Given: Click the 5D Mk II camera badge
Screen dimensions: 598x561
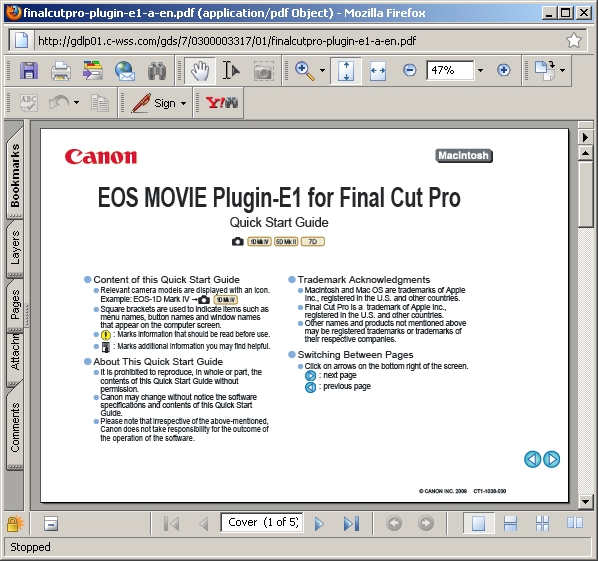Looking at the screenshot, I should tap(286, 242).
